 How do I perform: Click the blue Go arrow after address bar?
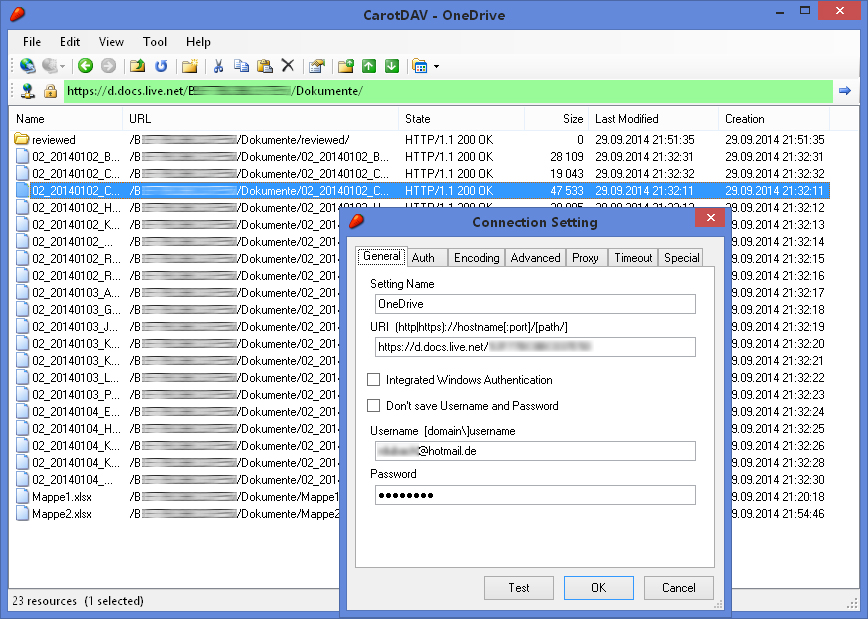pos(845,91)
